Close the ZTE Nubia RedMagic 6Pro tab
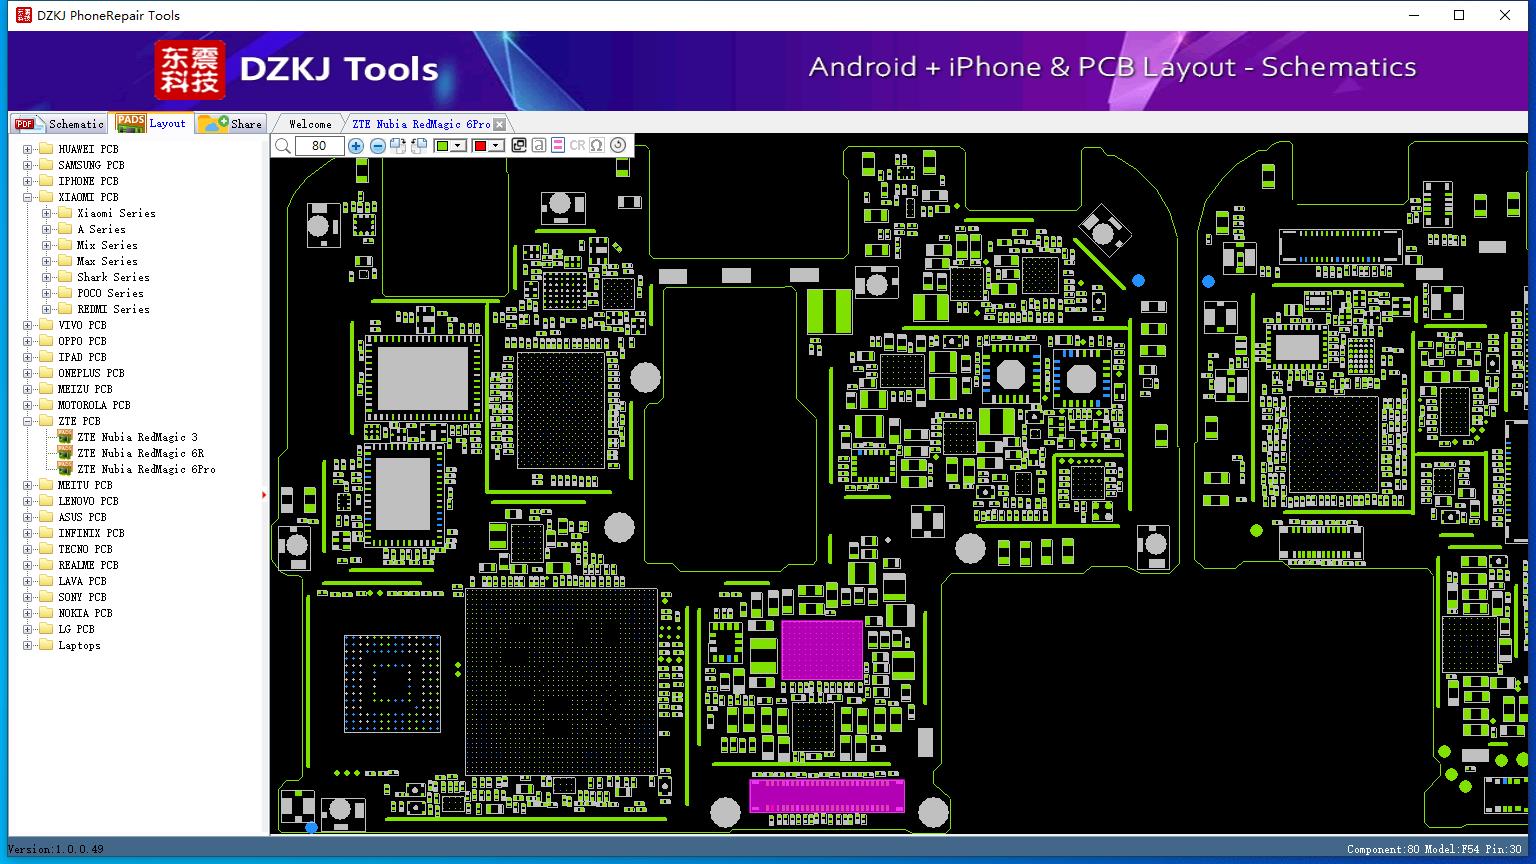The height and width of the screenshot is (864, 1536). point(499,124)
